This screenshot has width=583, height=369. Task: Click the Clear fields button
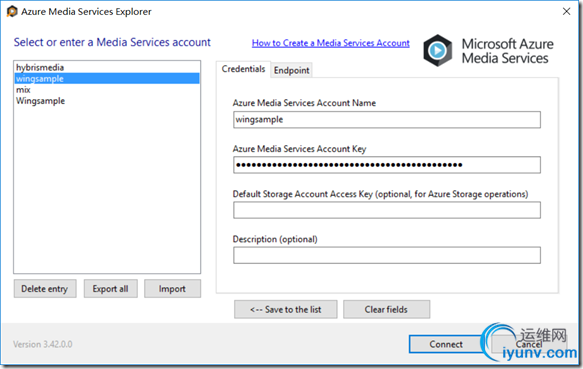tap(386, 309)
